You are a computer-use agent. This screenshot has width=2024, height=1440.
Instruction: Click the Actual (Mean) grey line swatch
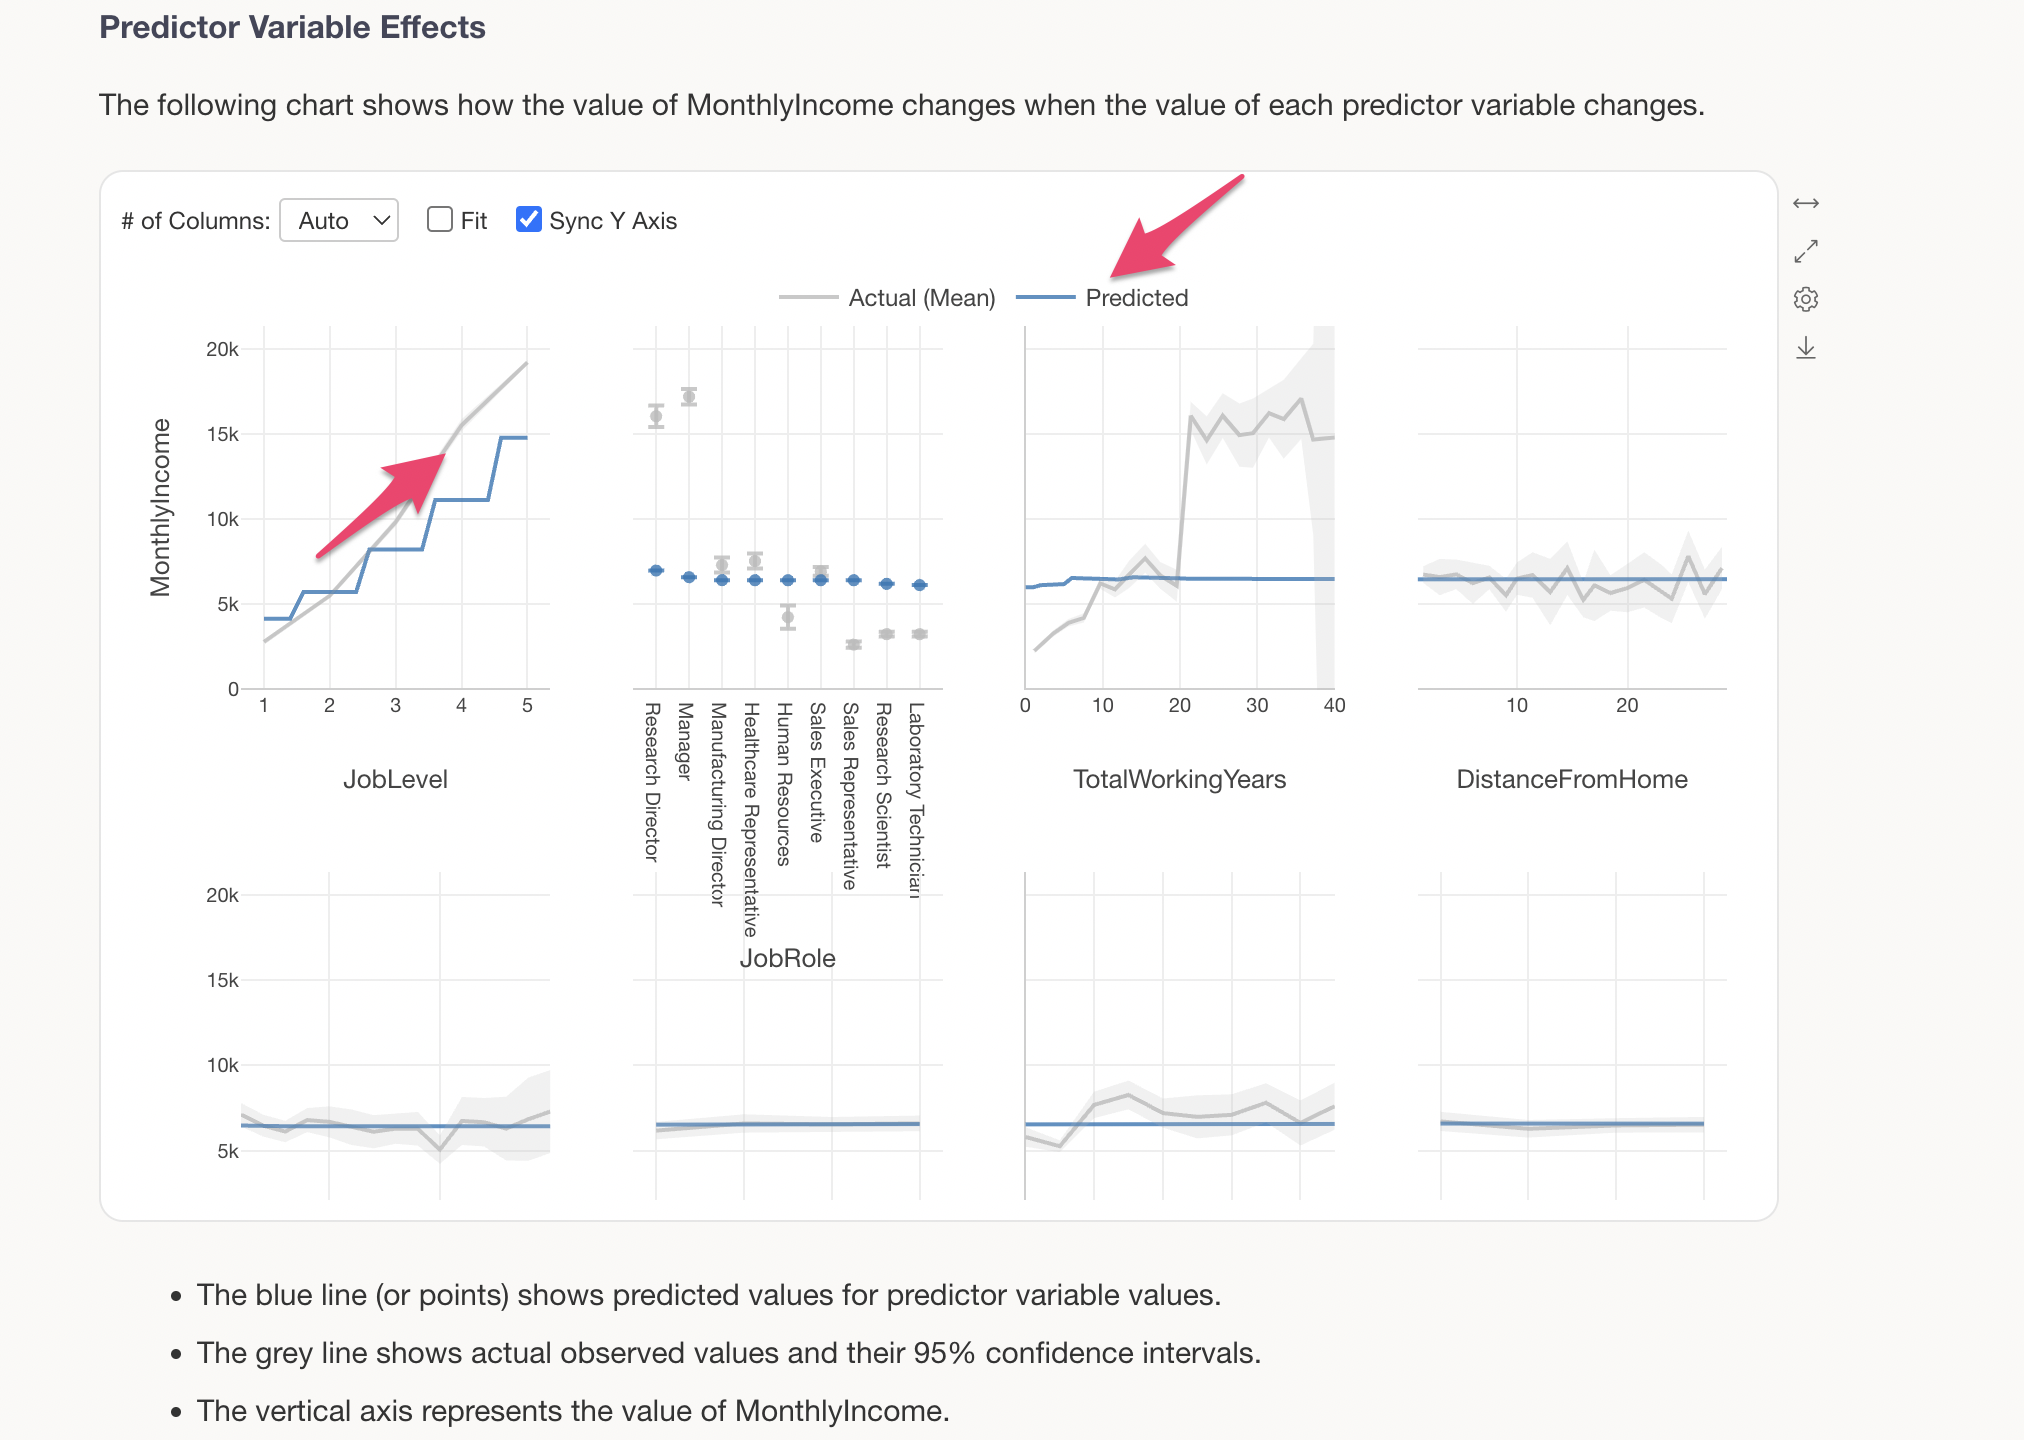coord(808,298)
